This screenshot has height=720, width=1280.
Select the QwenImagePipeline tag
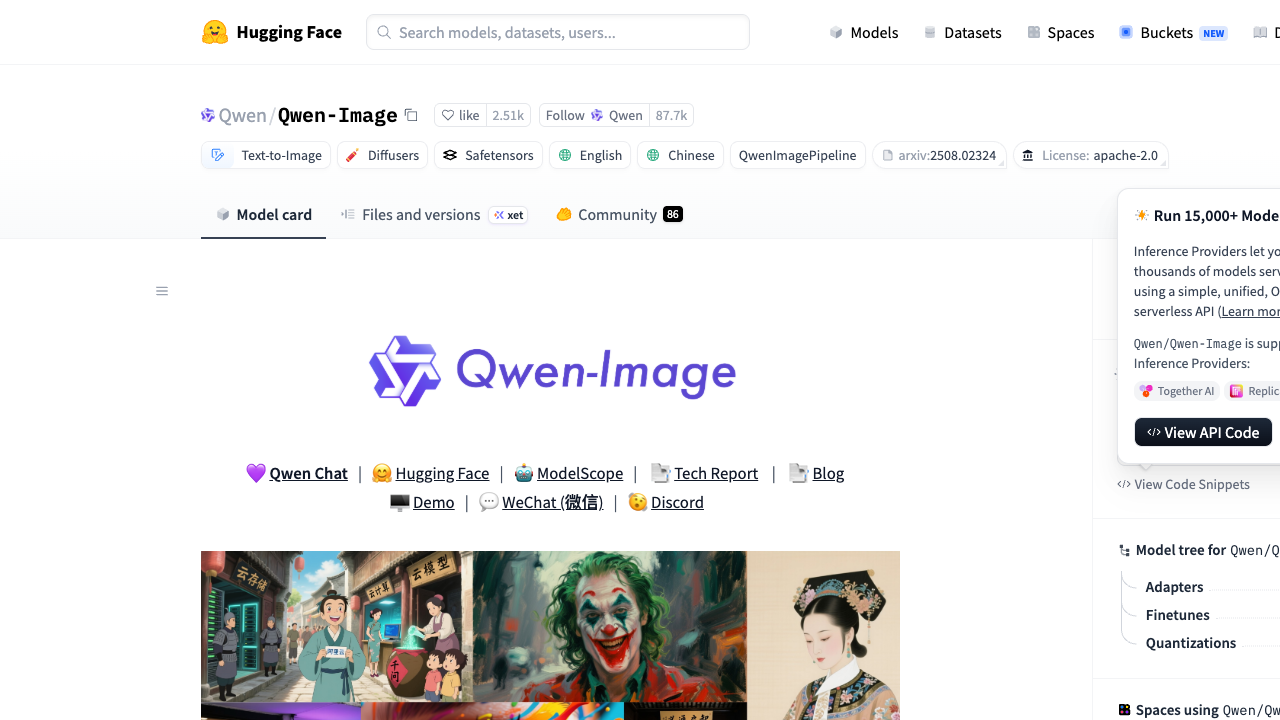point(797,155)
